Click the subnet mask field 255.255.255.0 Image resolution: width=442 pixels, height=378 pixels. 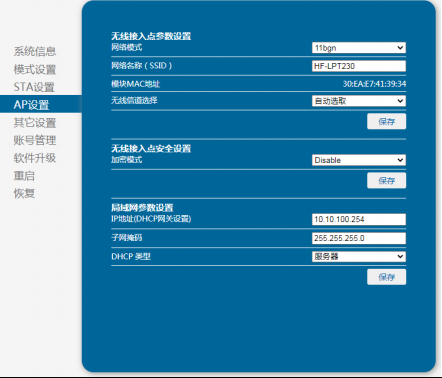coord(359,238)
